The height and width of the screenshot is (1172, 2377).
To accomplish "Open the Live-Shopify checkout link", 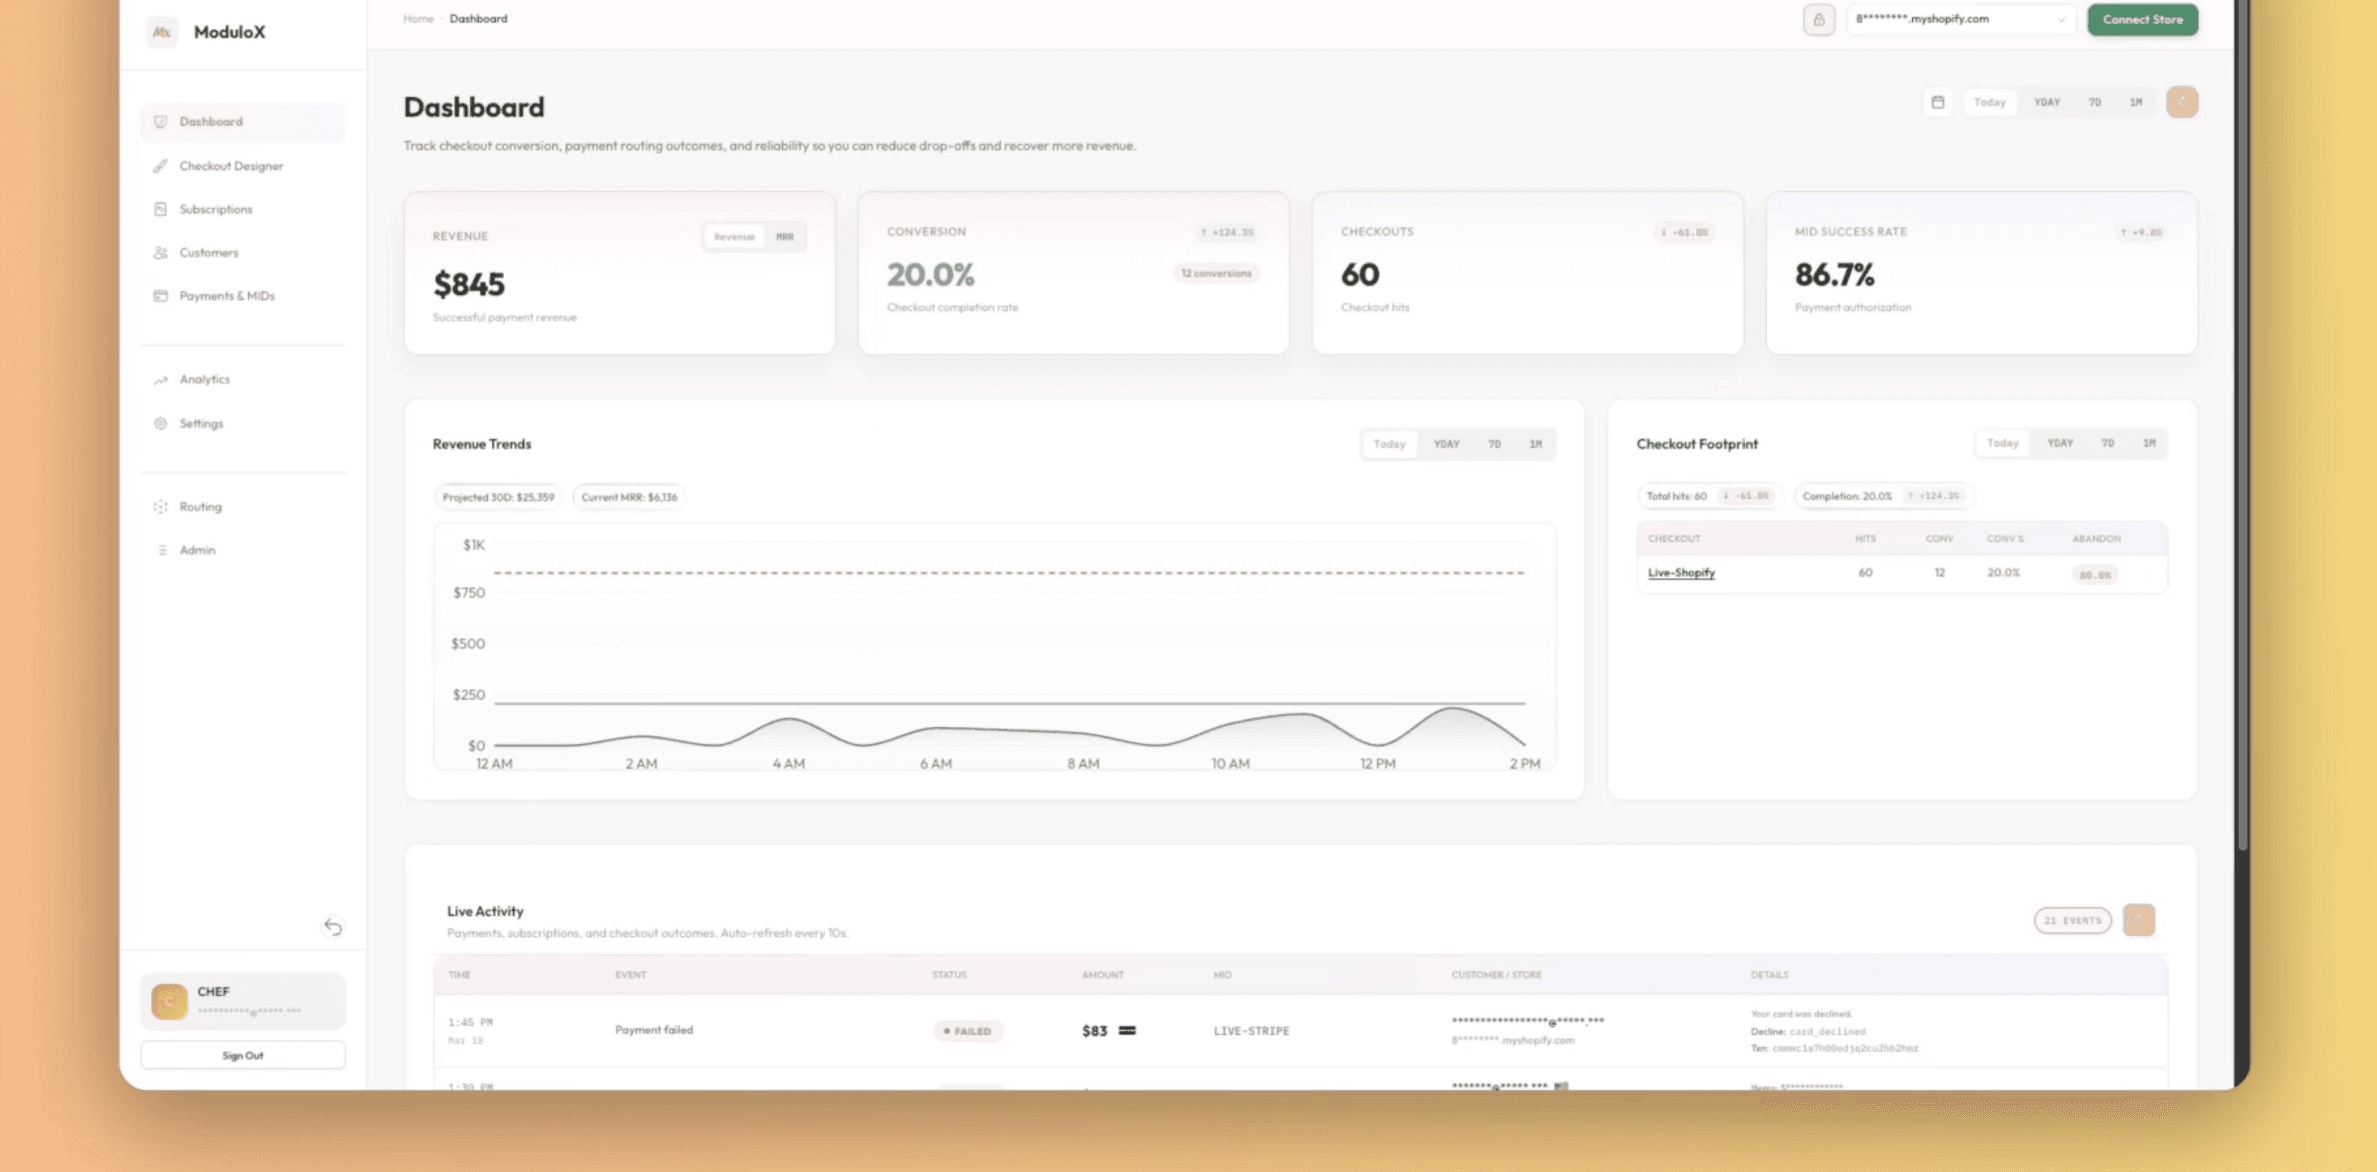I will (1681, 572).
